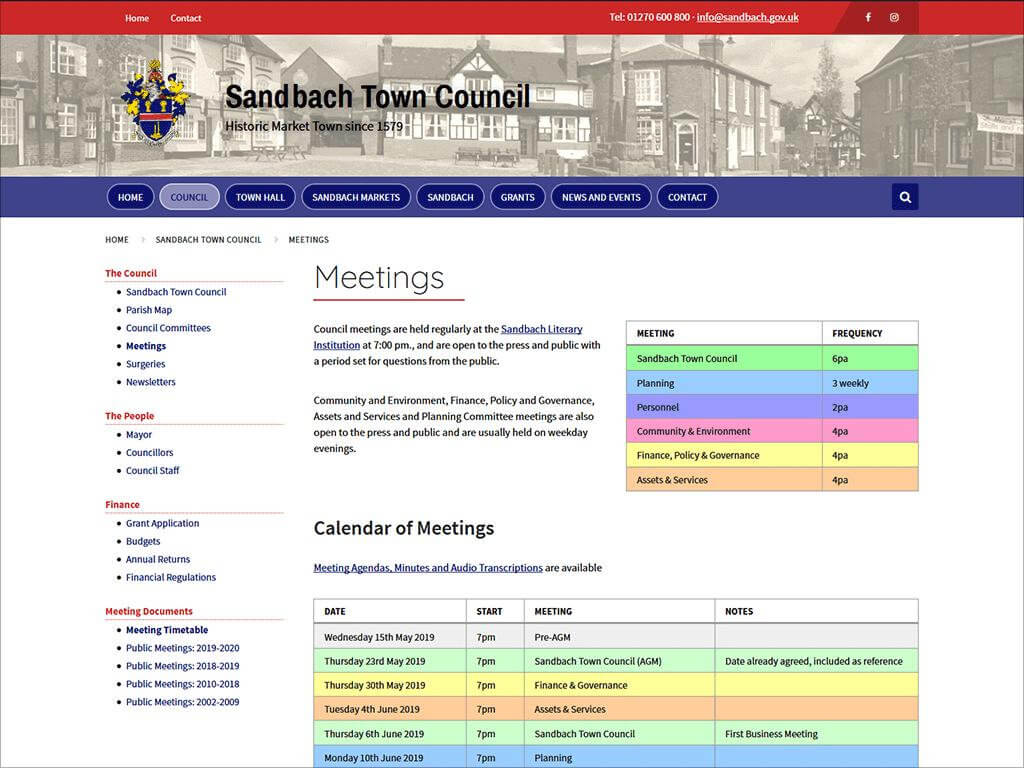This screenshot has width=1024, height=768.
Task: Click the blue Planning frequency row
Action: coord(772,383)
